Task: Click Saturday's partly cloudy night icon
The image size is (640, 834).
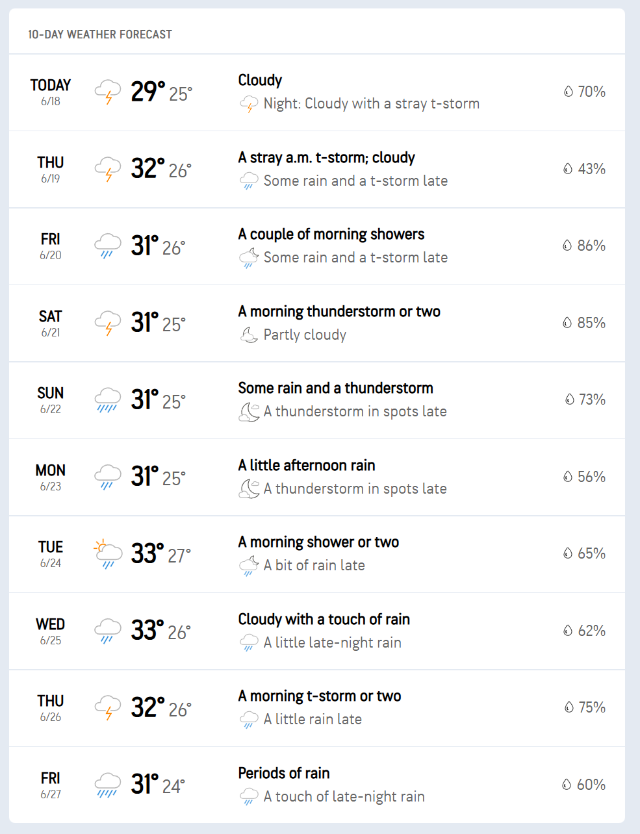Action: (x=249, y=335)
